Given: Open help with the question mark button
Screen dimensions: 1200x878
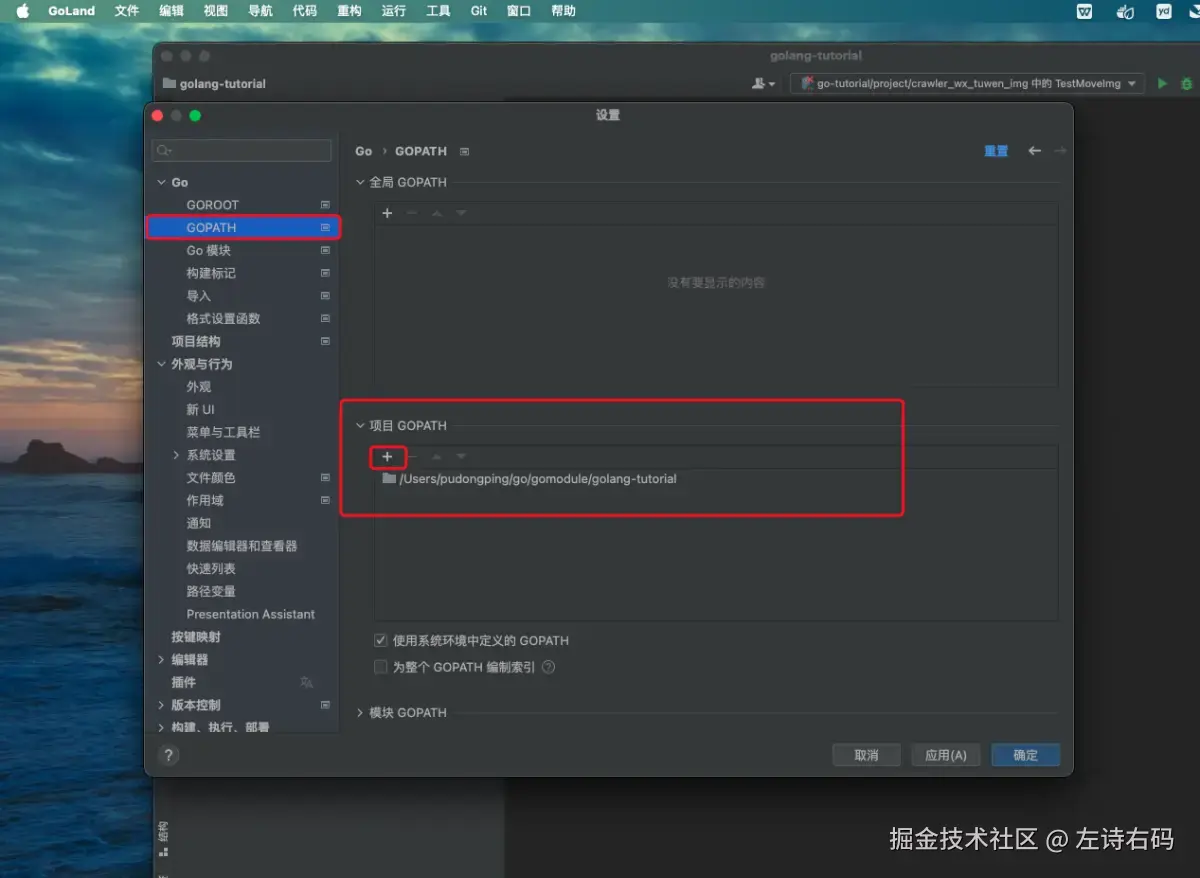Looking at the screenshot, I should point(169,755).
